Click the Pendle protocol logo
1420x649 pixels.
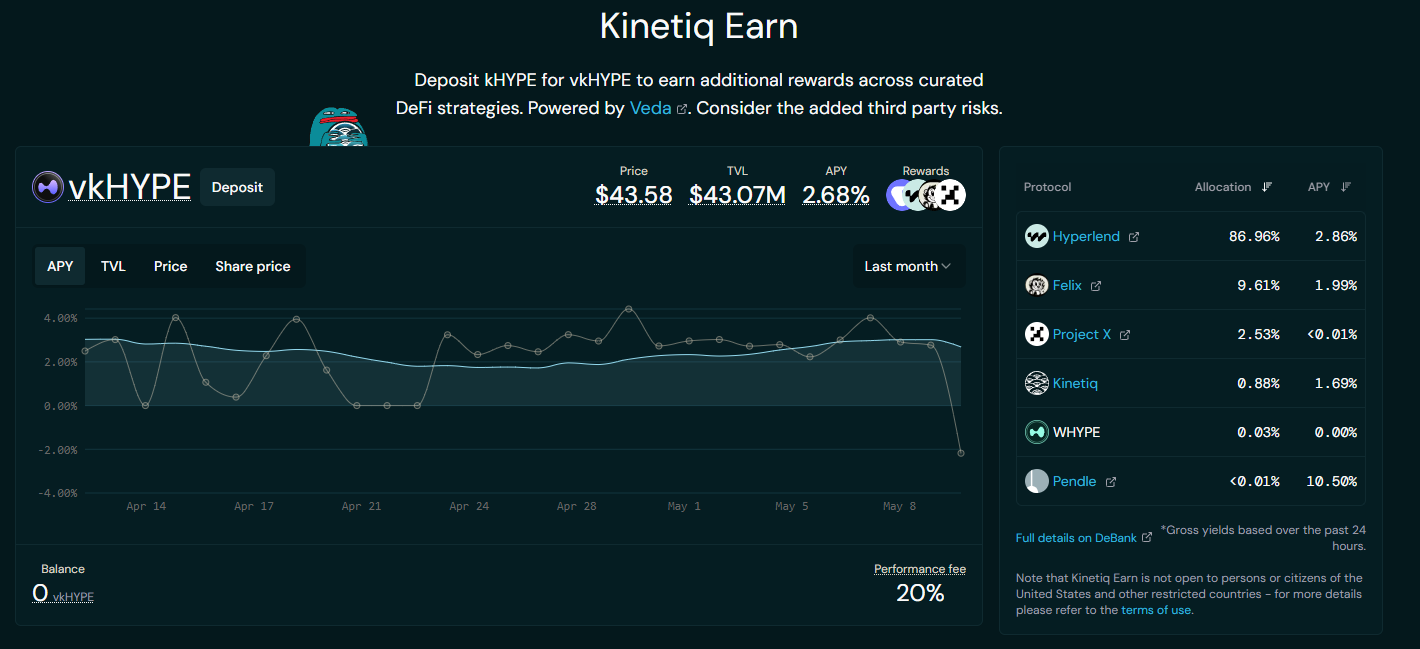click(1036, 482)
